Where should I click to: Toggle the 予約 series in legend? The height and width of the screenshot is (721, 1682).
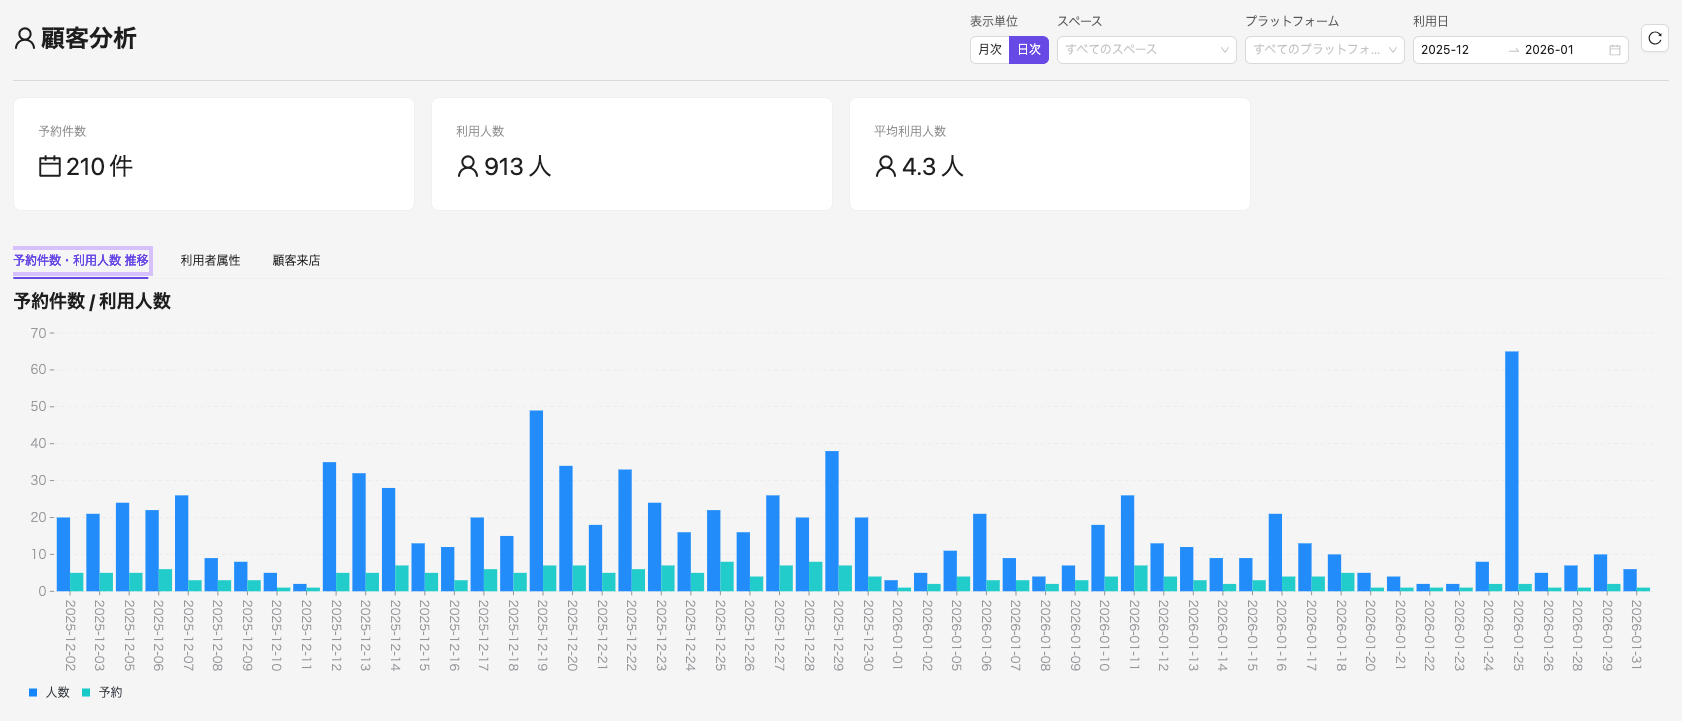tap(103, 692)
